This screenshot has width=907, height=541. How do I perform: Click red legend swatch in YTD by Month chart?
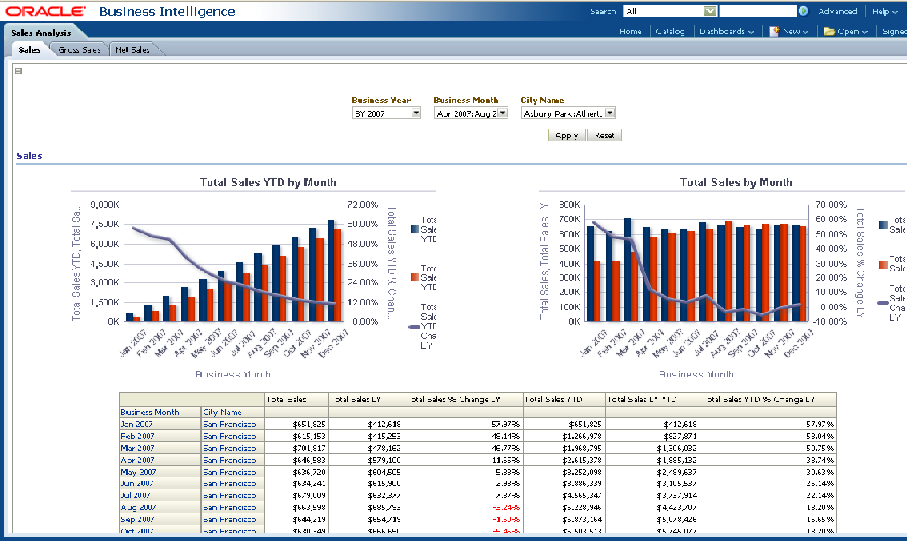pyautogui.click(x=415, y=277)
